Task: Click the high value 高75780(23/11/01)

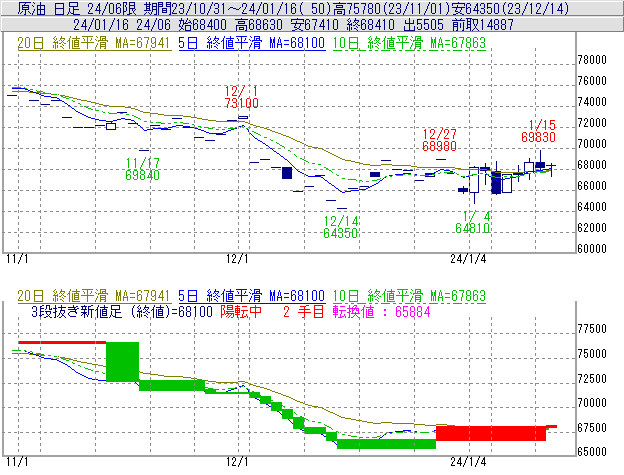Action: (394, 8)
